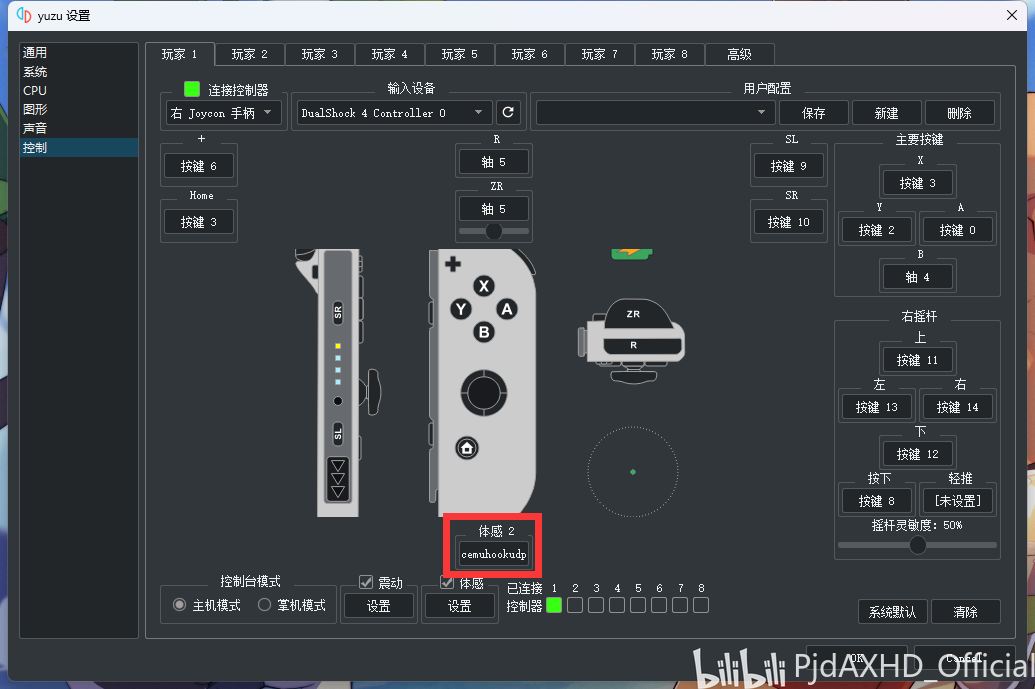Image resolution: width=1035 pixels, height=689 pixels.
Task: Click 保存 profile button
Action: [813, 113]
